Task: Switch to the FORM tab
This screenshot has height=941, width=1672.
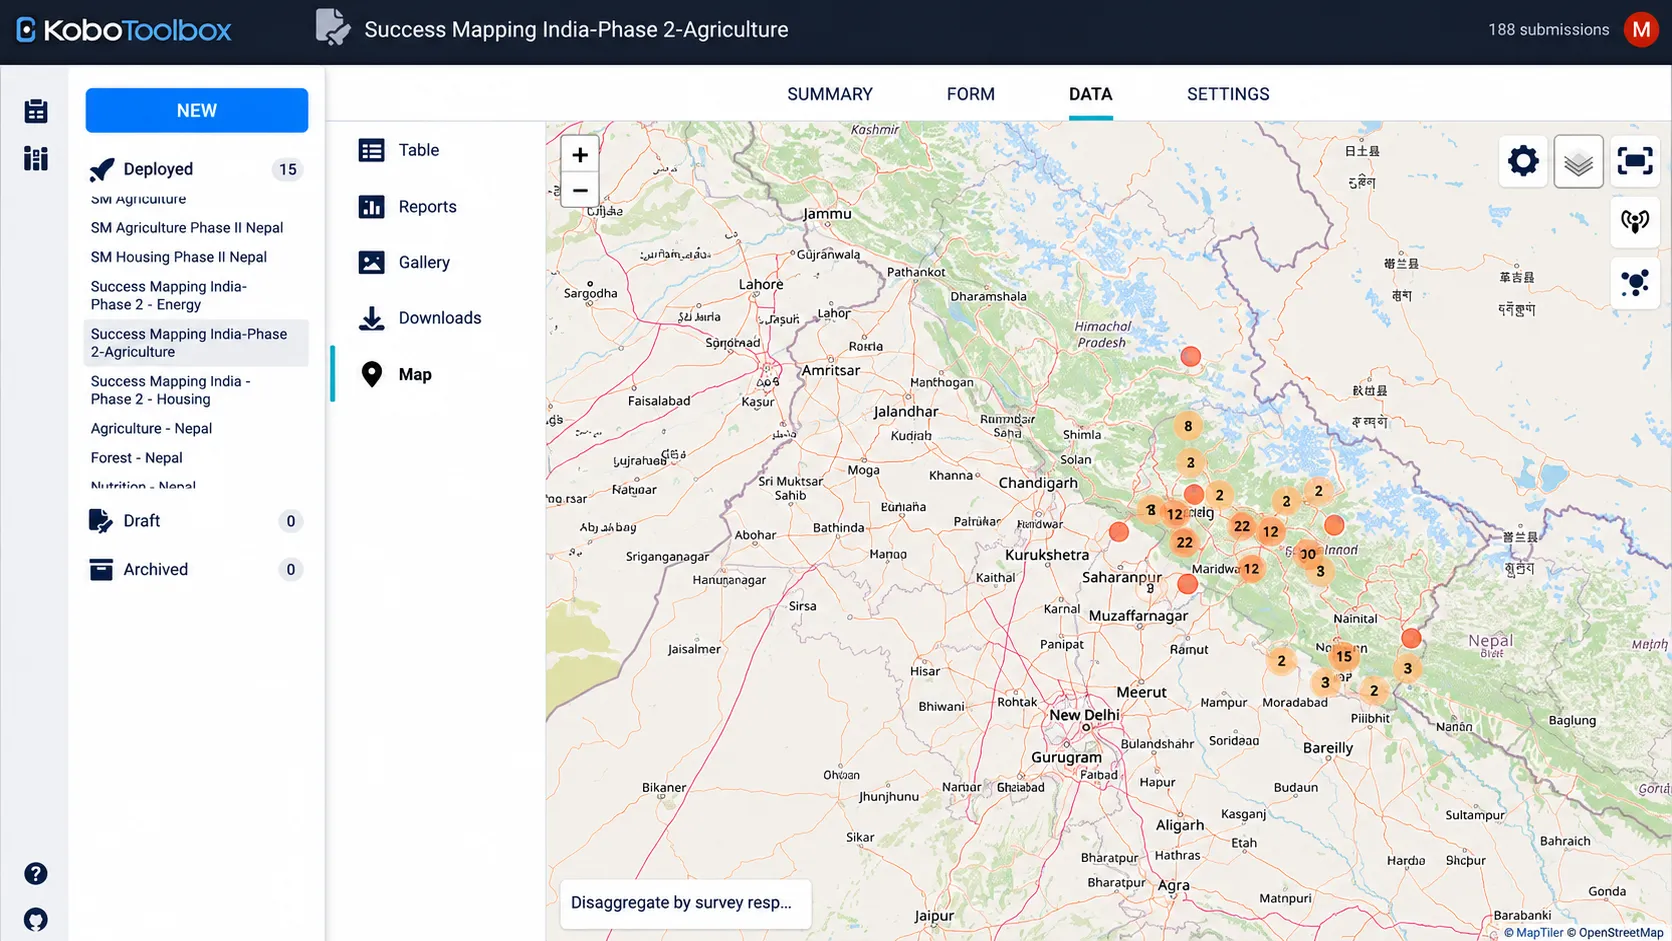Action: click(x=971, y=94)
